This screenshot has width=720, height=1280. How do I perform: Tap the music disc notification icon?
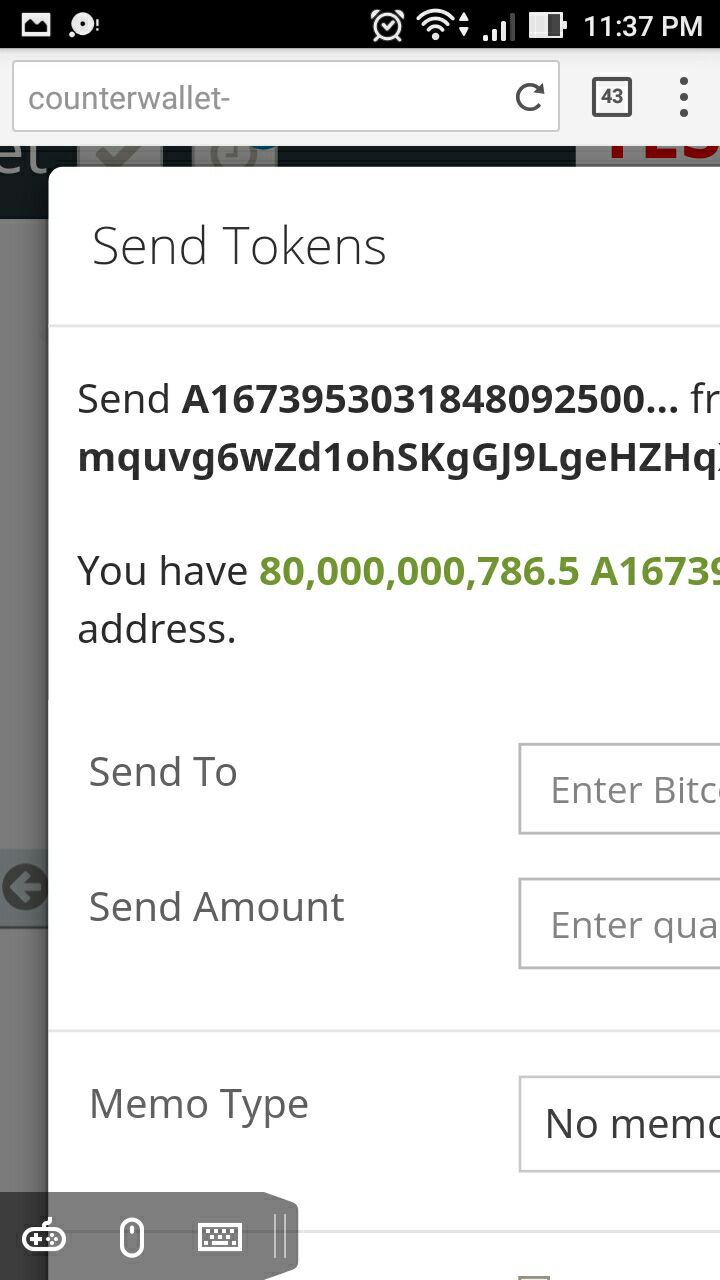coord(84,25)
